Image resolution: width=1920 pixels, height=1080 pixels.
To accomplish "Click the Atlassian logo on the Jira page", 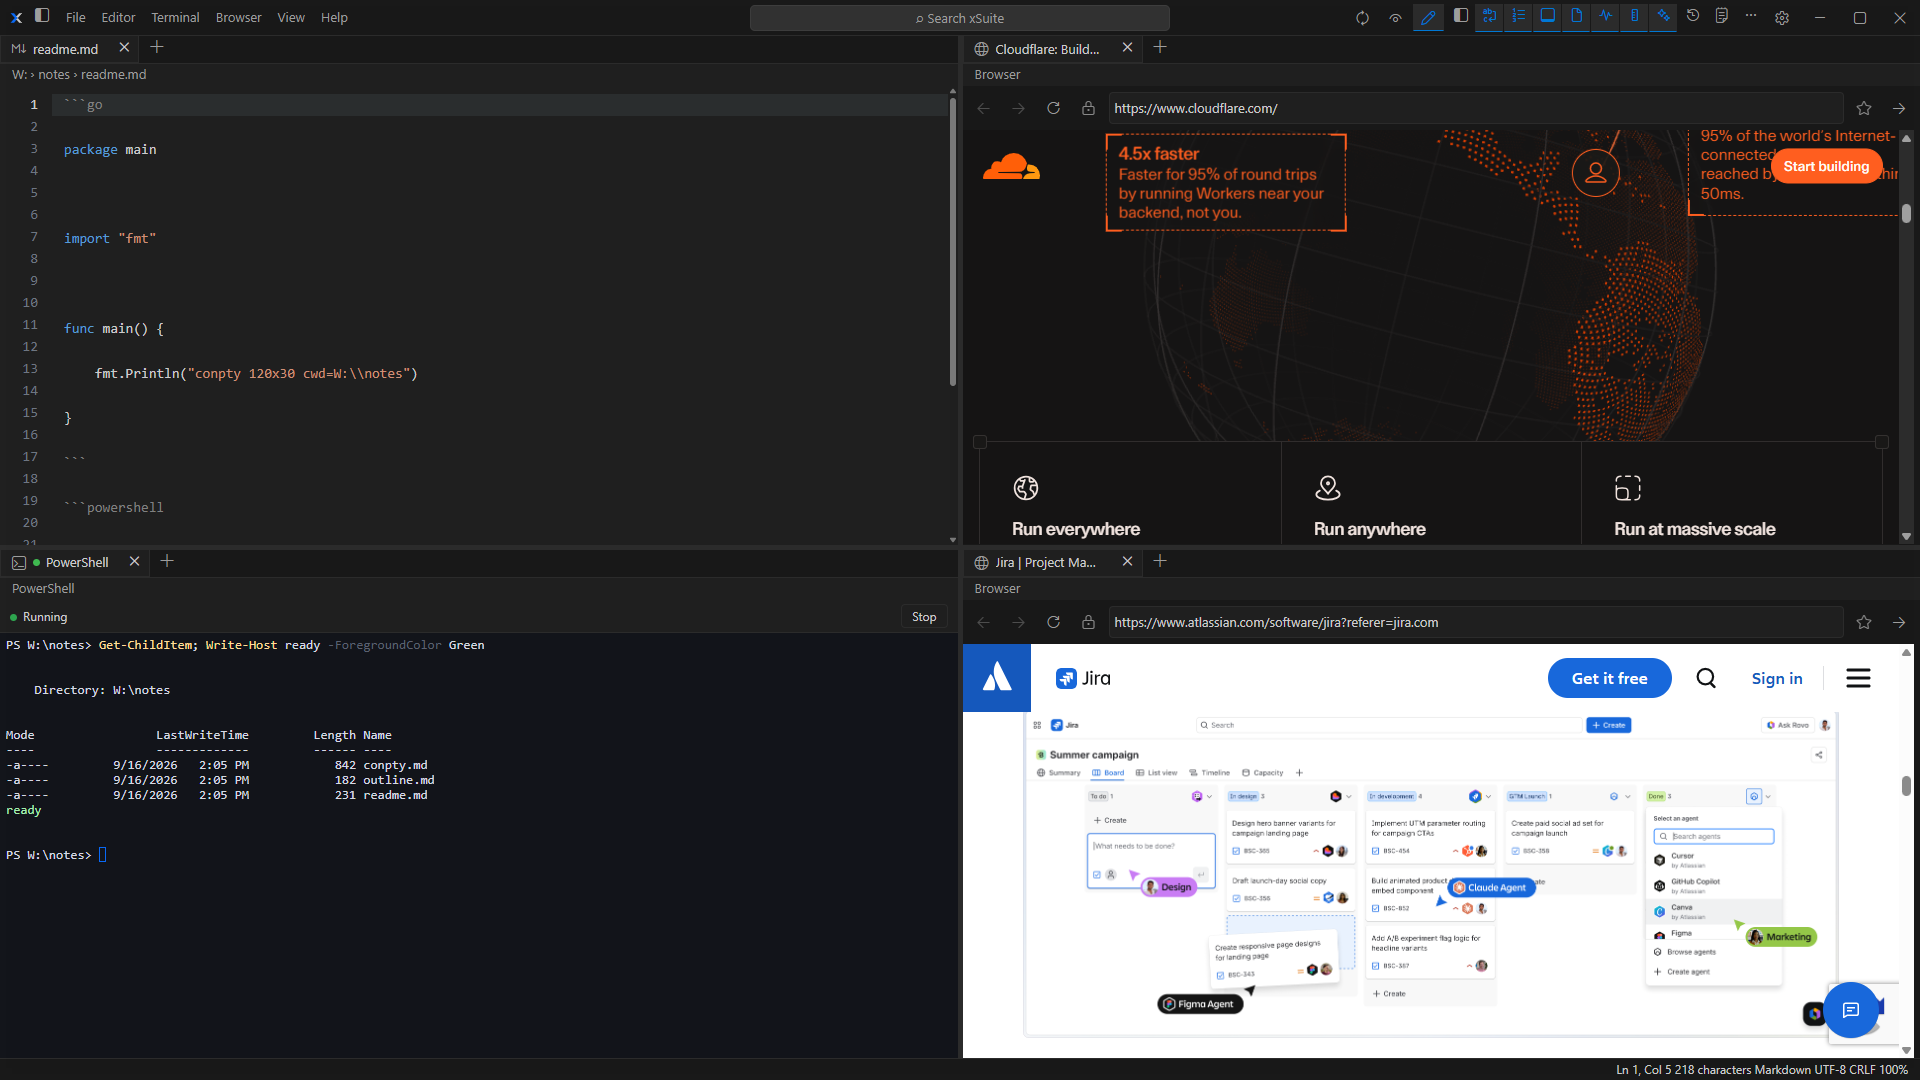I will [997, 678].
